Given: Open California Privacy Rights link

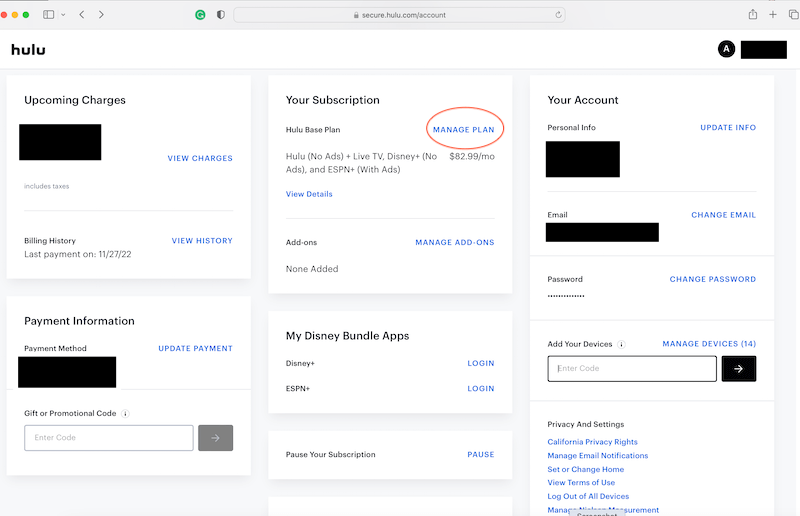Looking at the screenshot, I should (x=592, y=442).
